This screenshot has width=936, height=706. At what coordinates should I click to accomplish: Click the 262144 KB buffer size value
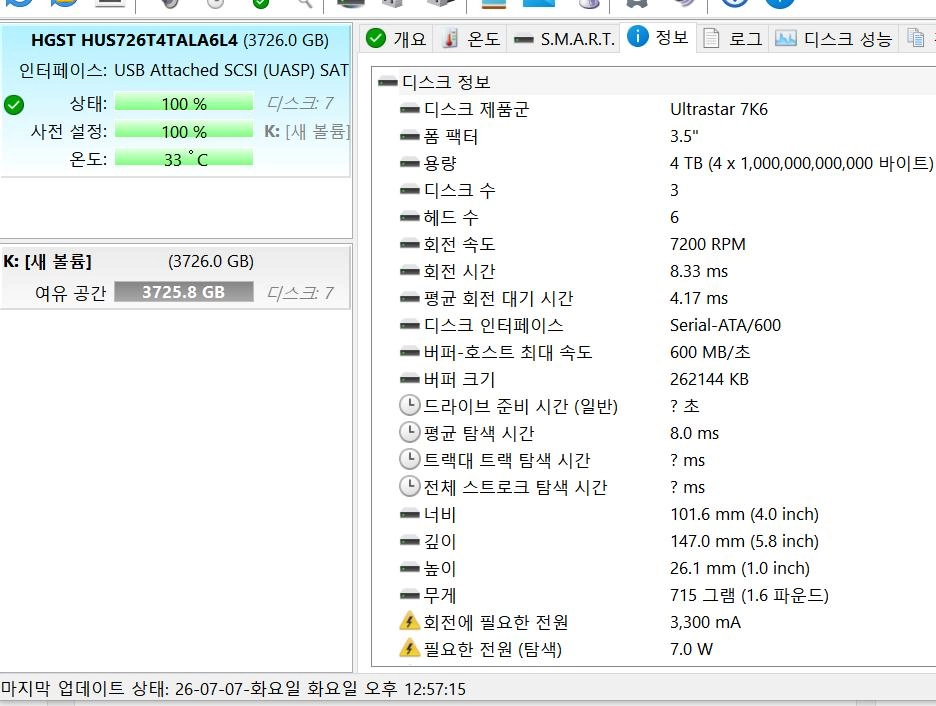(x=709, y=379)
